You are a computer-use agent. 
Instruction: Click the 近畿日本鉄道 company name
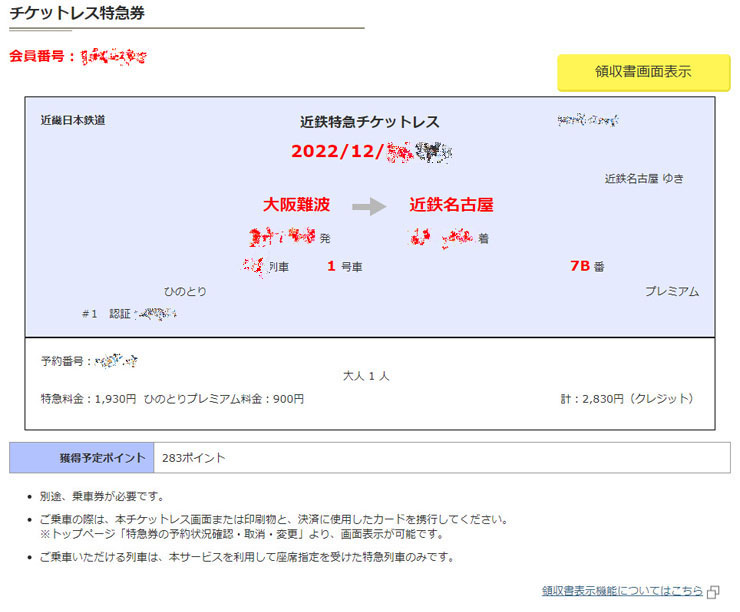[x=73, y=120]
